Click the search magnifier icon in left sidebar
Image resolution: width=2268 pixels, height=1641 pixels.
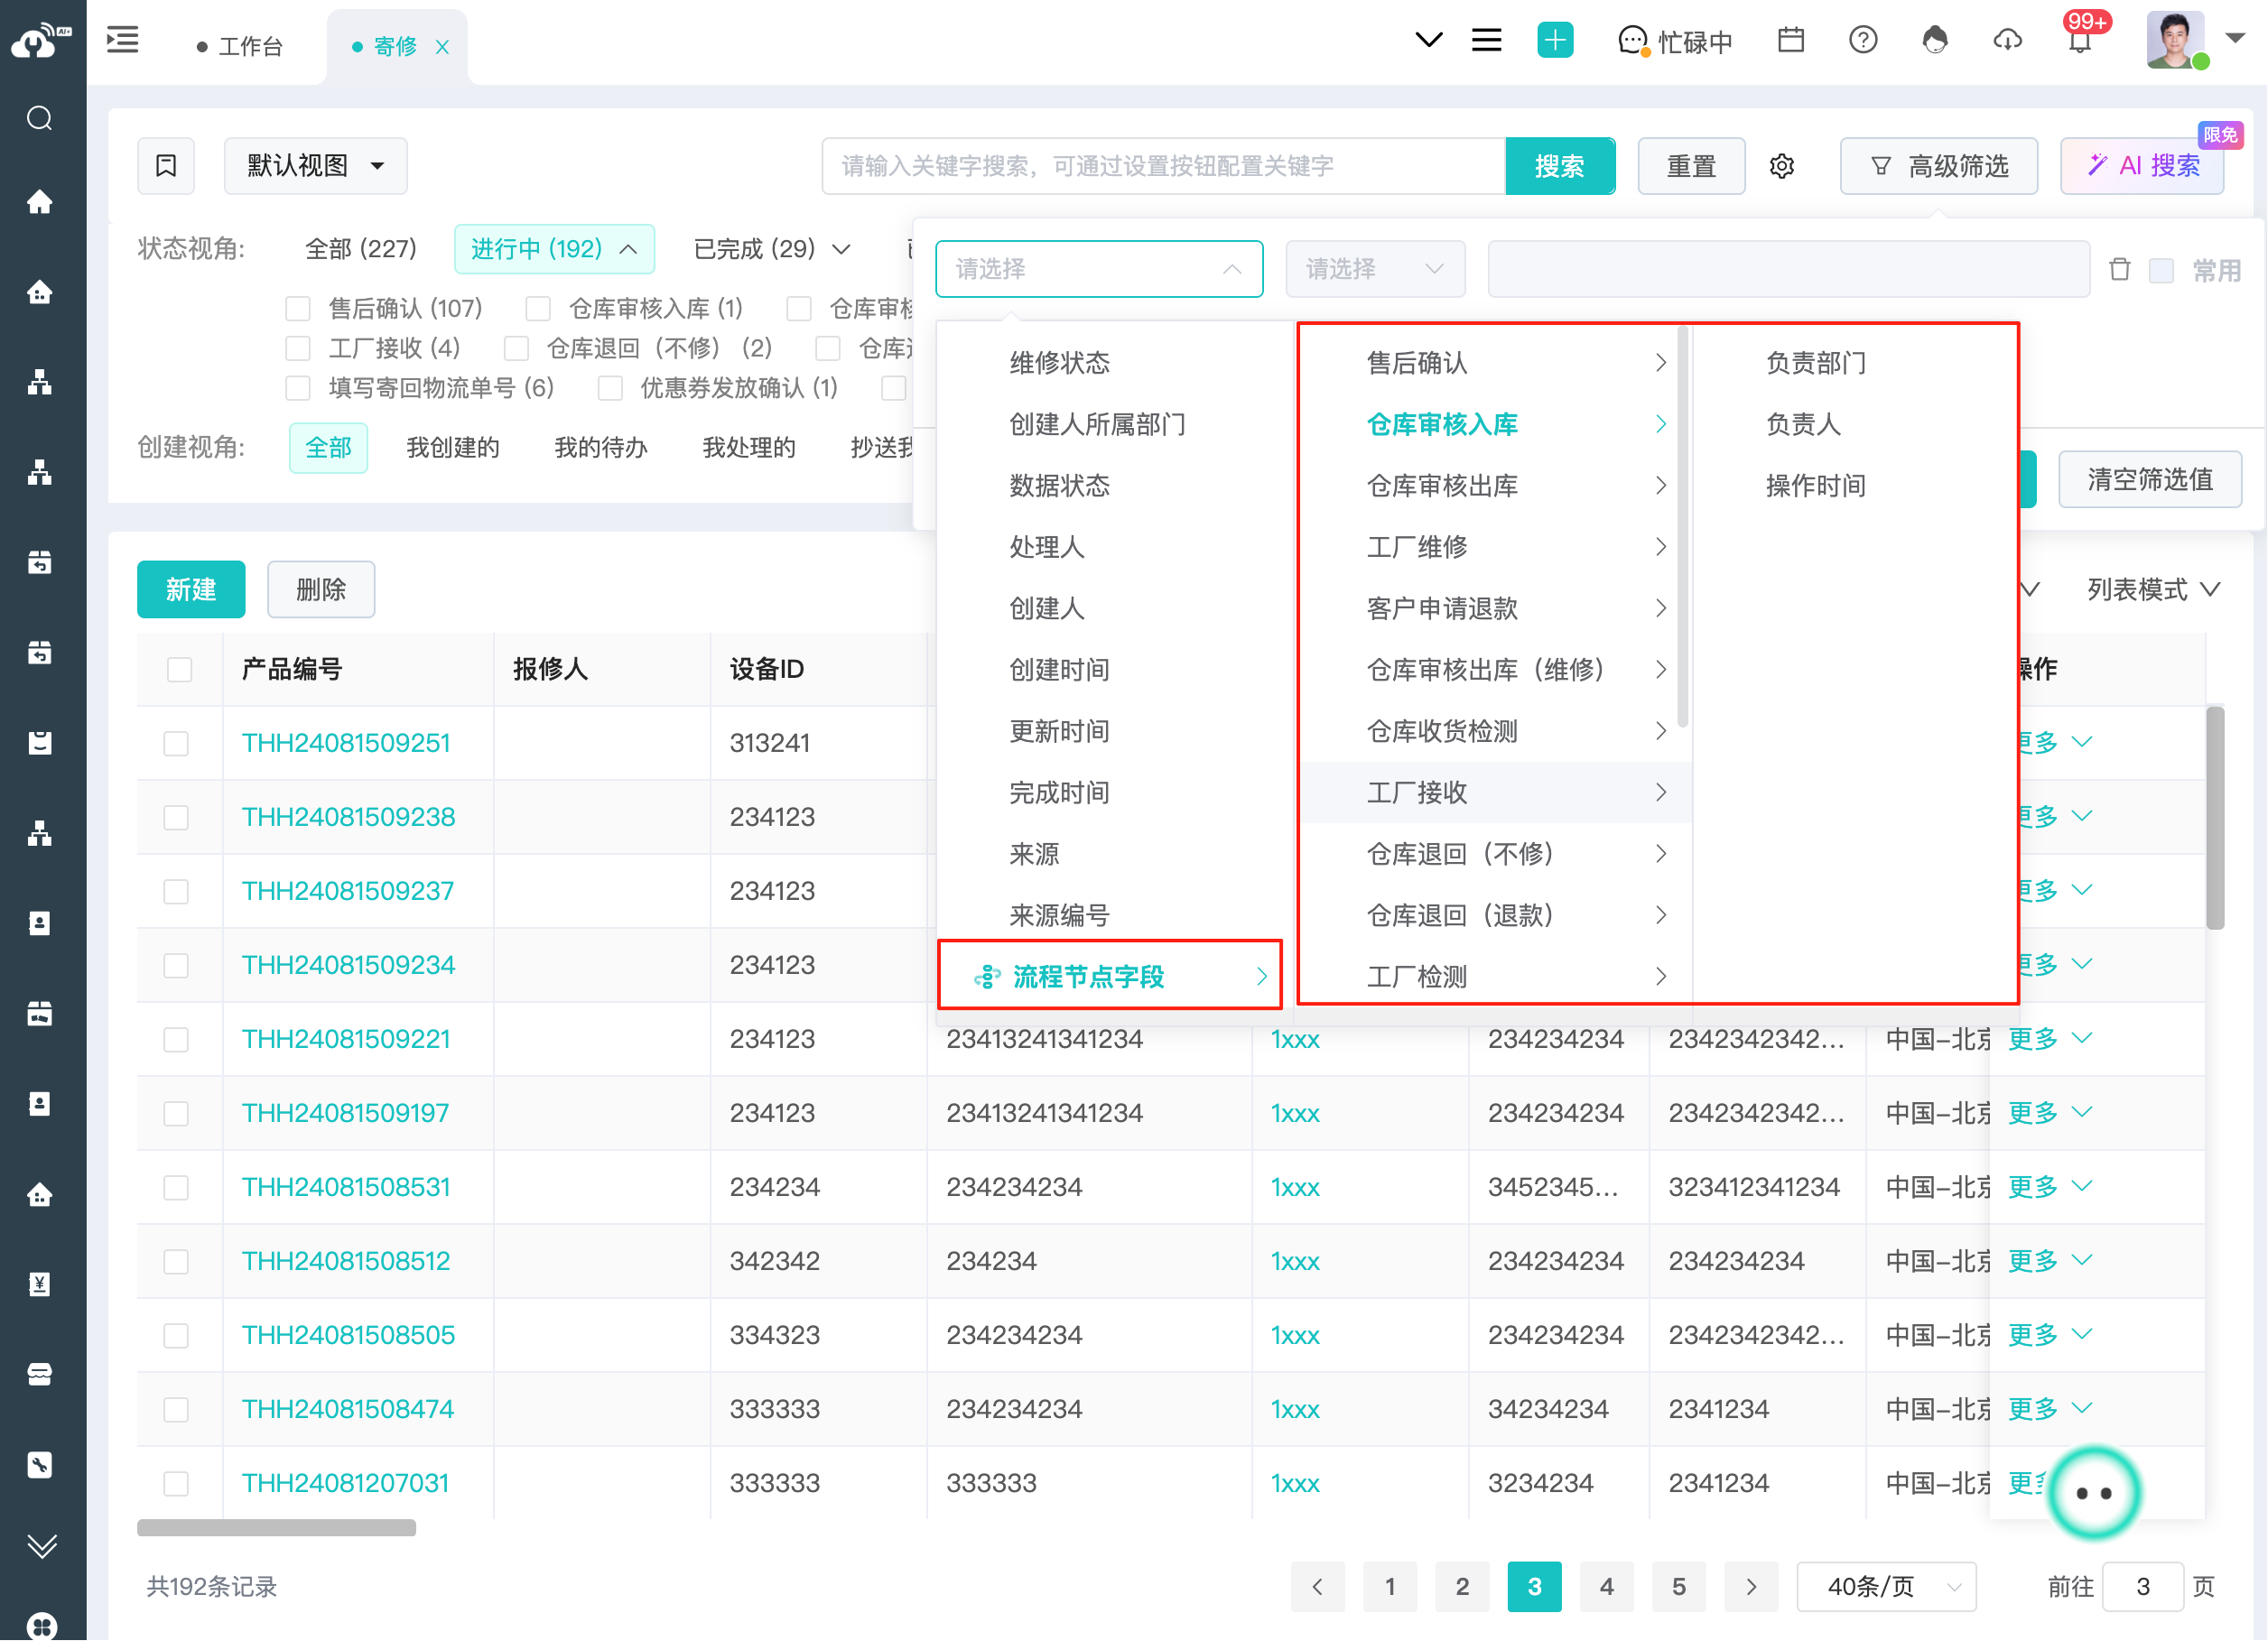[x=40, y=119]
